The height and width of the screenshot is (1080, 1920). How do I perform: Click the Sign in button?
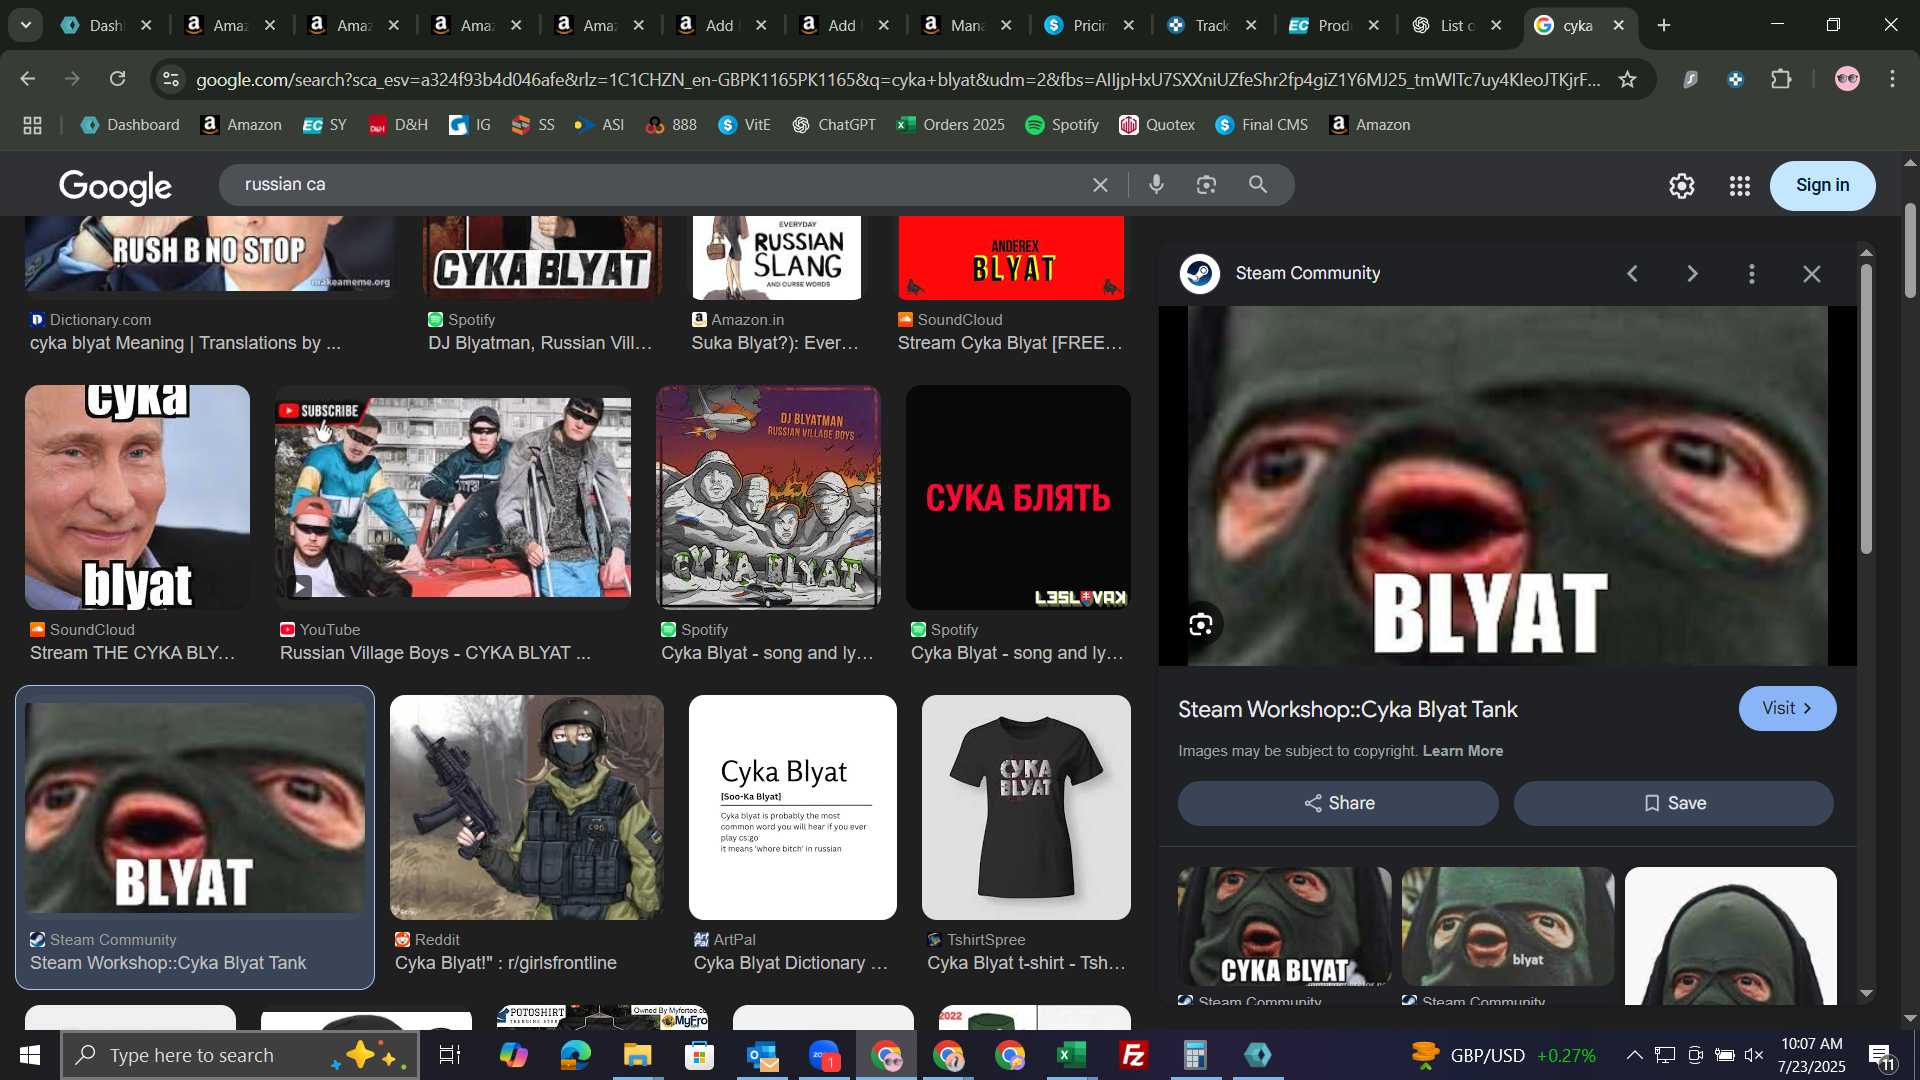click(x=1822, y=186)
